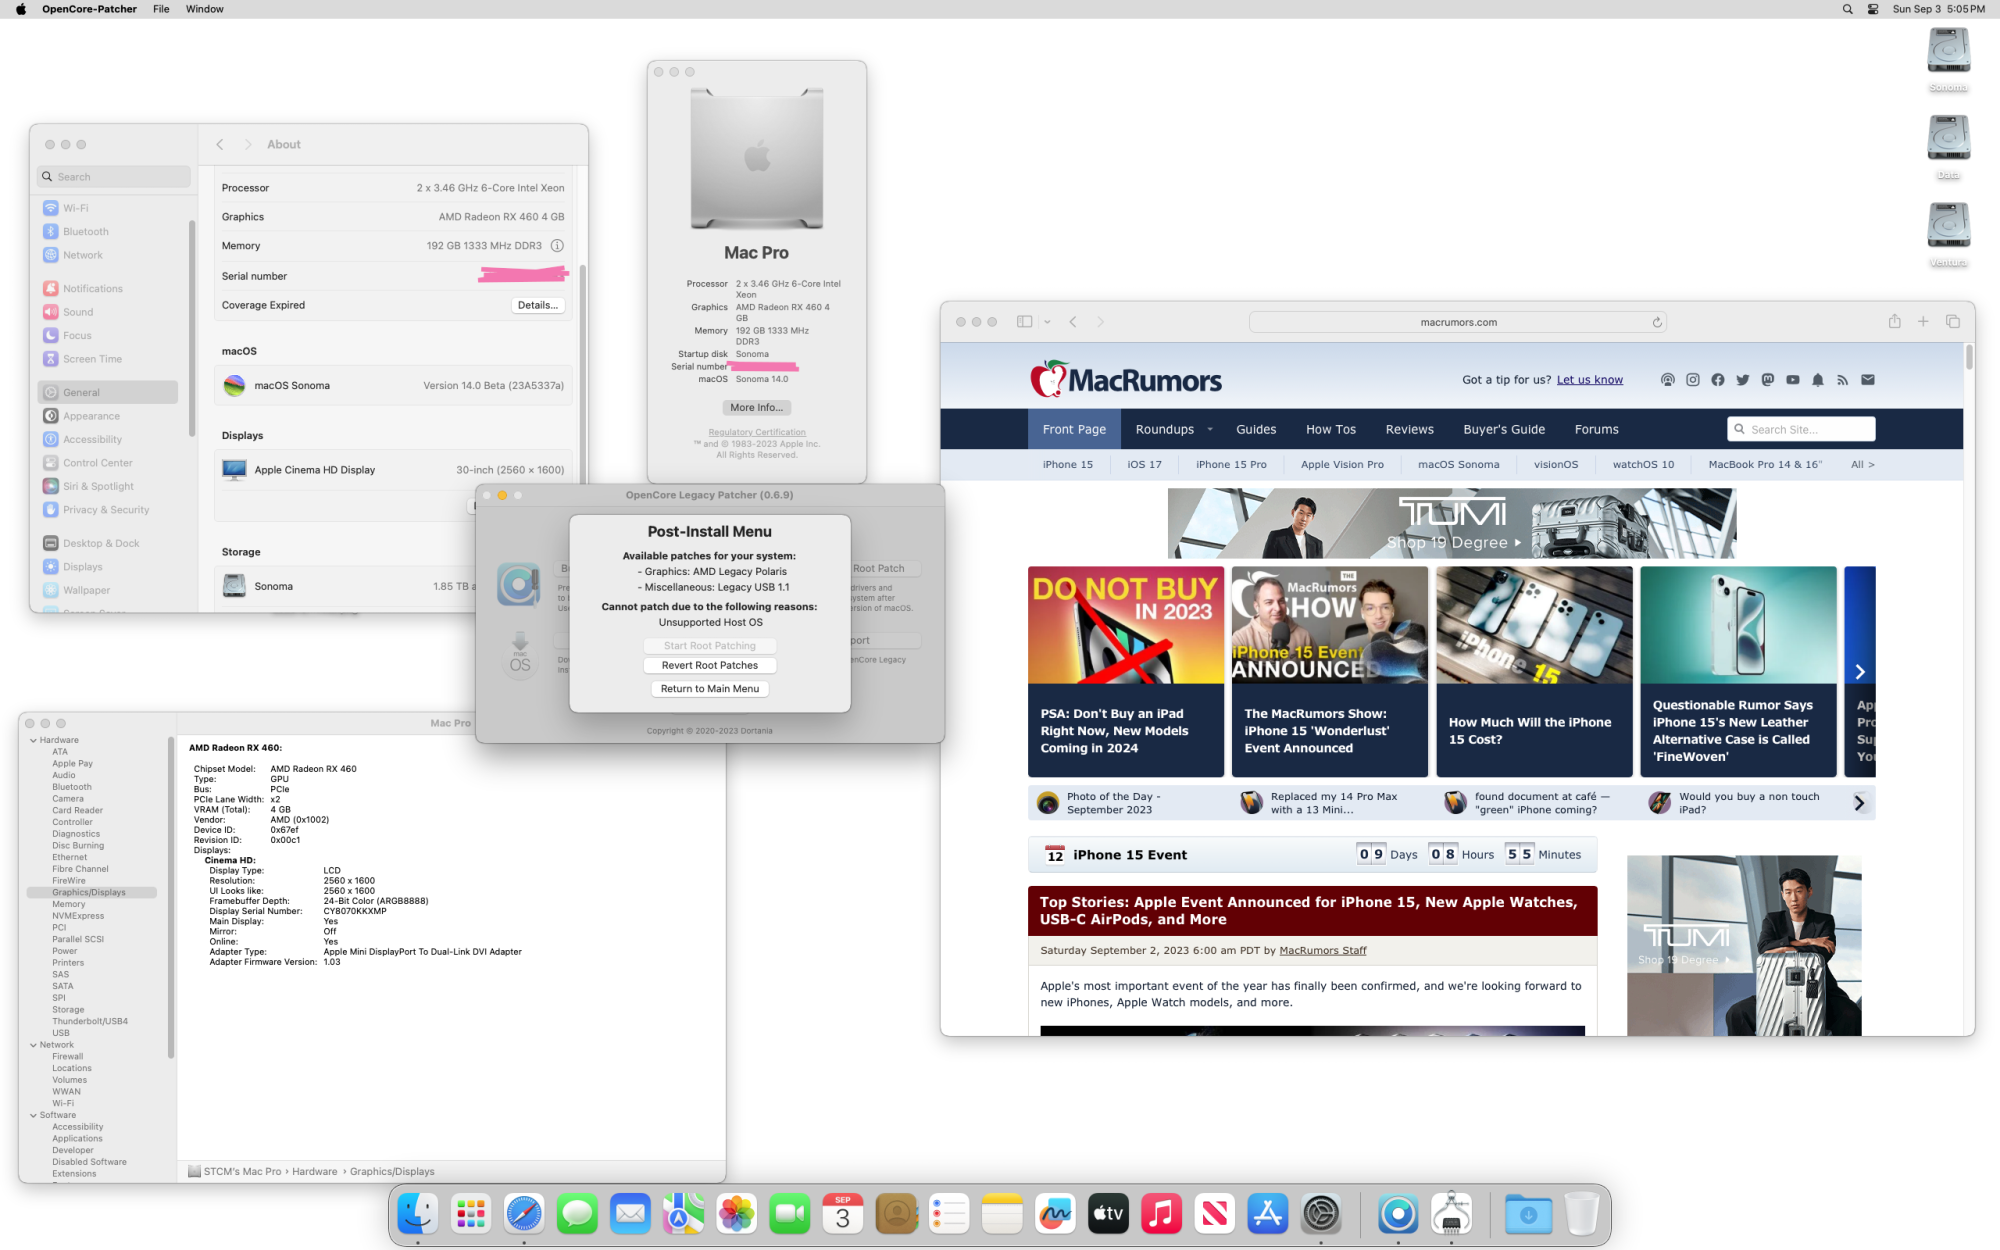Open Window menu in menu bar
Screen dimensions: 2000x1250
click(x=205, y=9)
